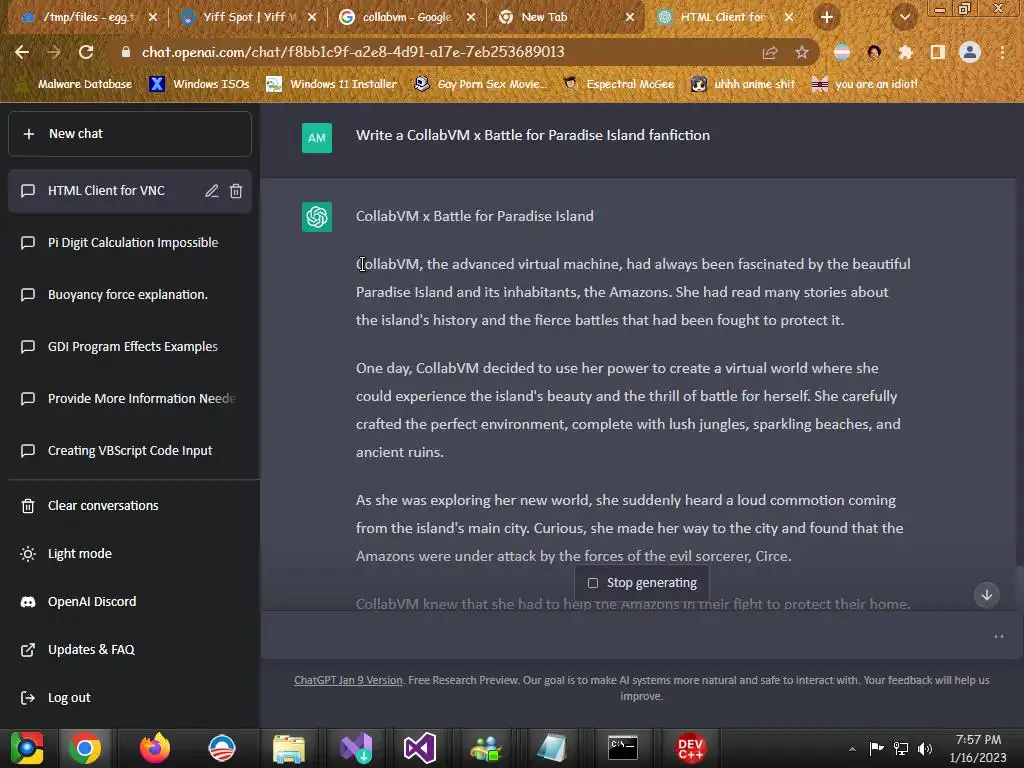Select the HTML Client for VNC chat
The image size is (1024, 768).
coord(106,191)
